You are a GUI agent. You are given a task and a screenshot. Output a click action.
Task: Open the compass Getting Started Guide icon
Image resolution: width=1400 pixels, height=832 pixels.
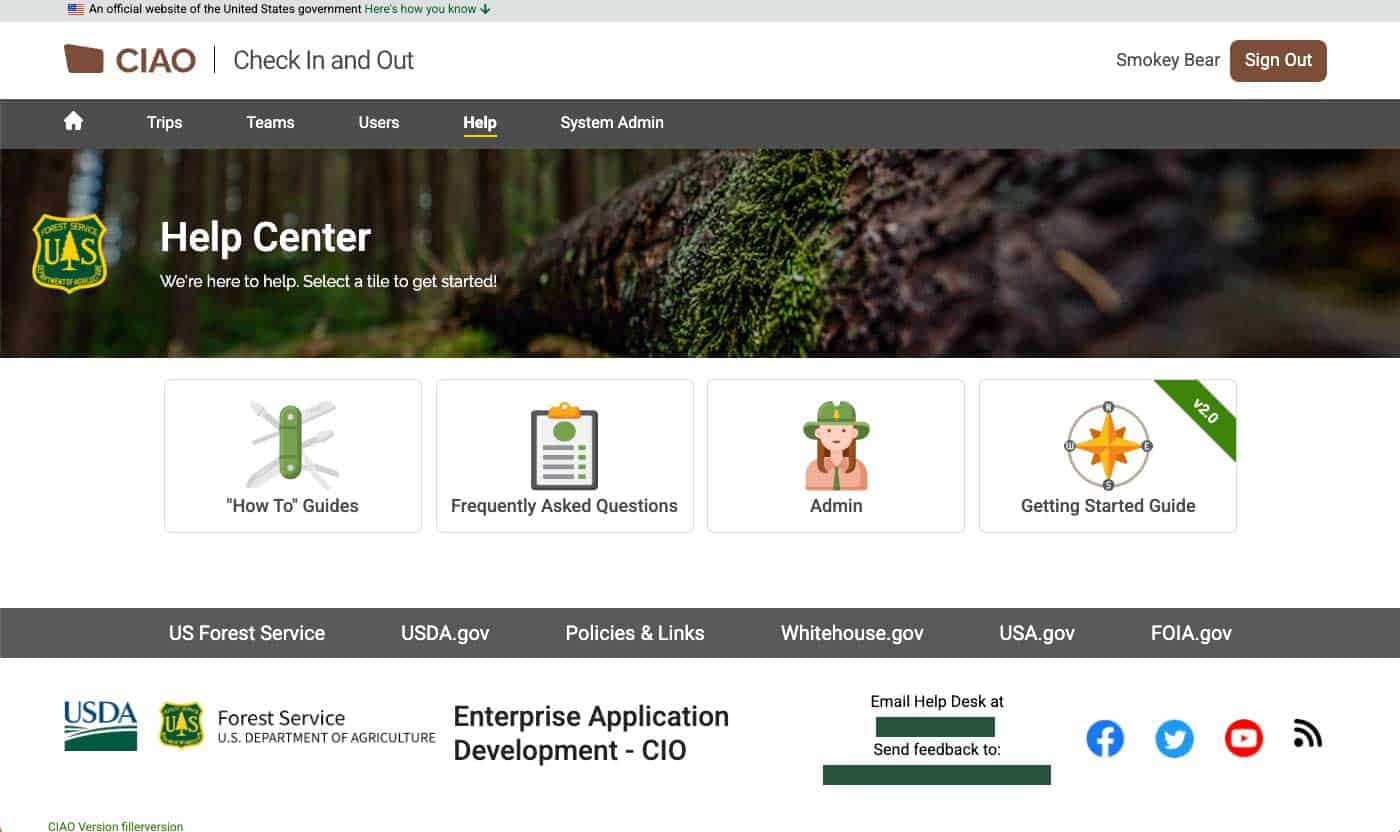[1107, 446]
